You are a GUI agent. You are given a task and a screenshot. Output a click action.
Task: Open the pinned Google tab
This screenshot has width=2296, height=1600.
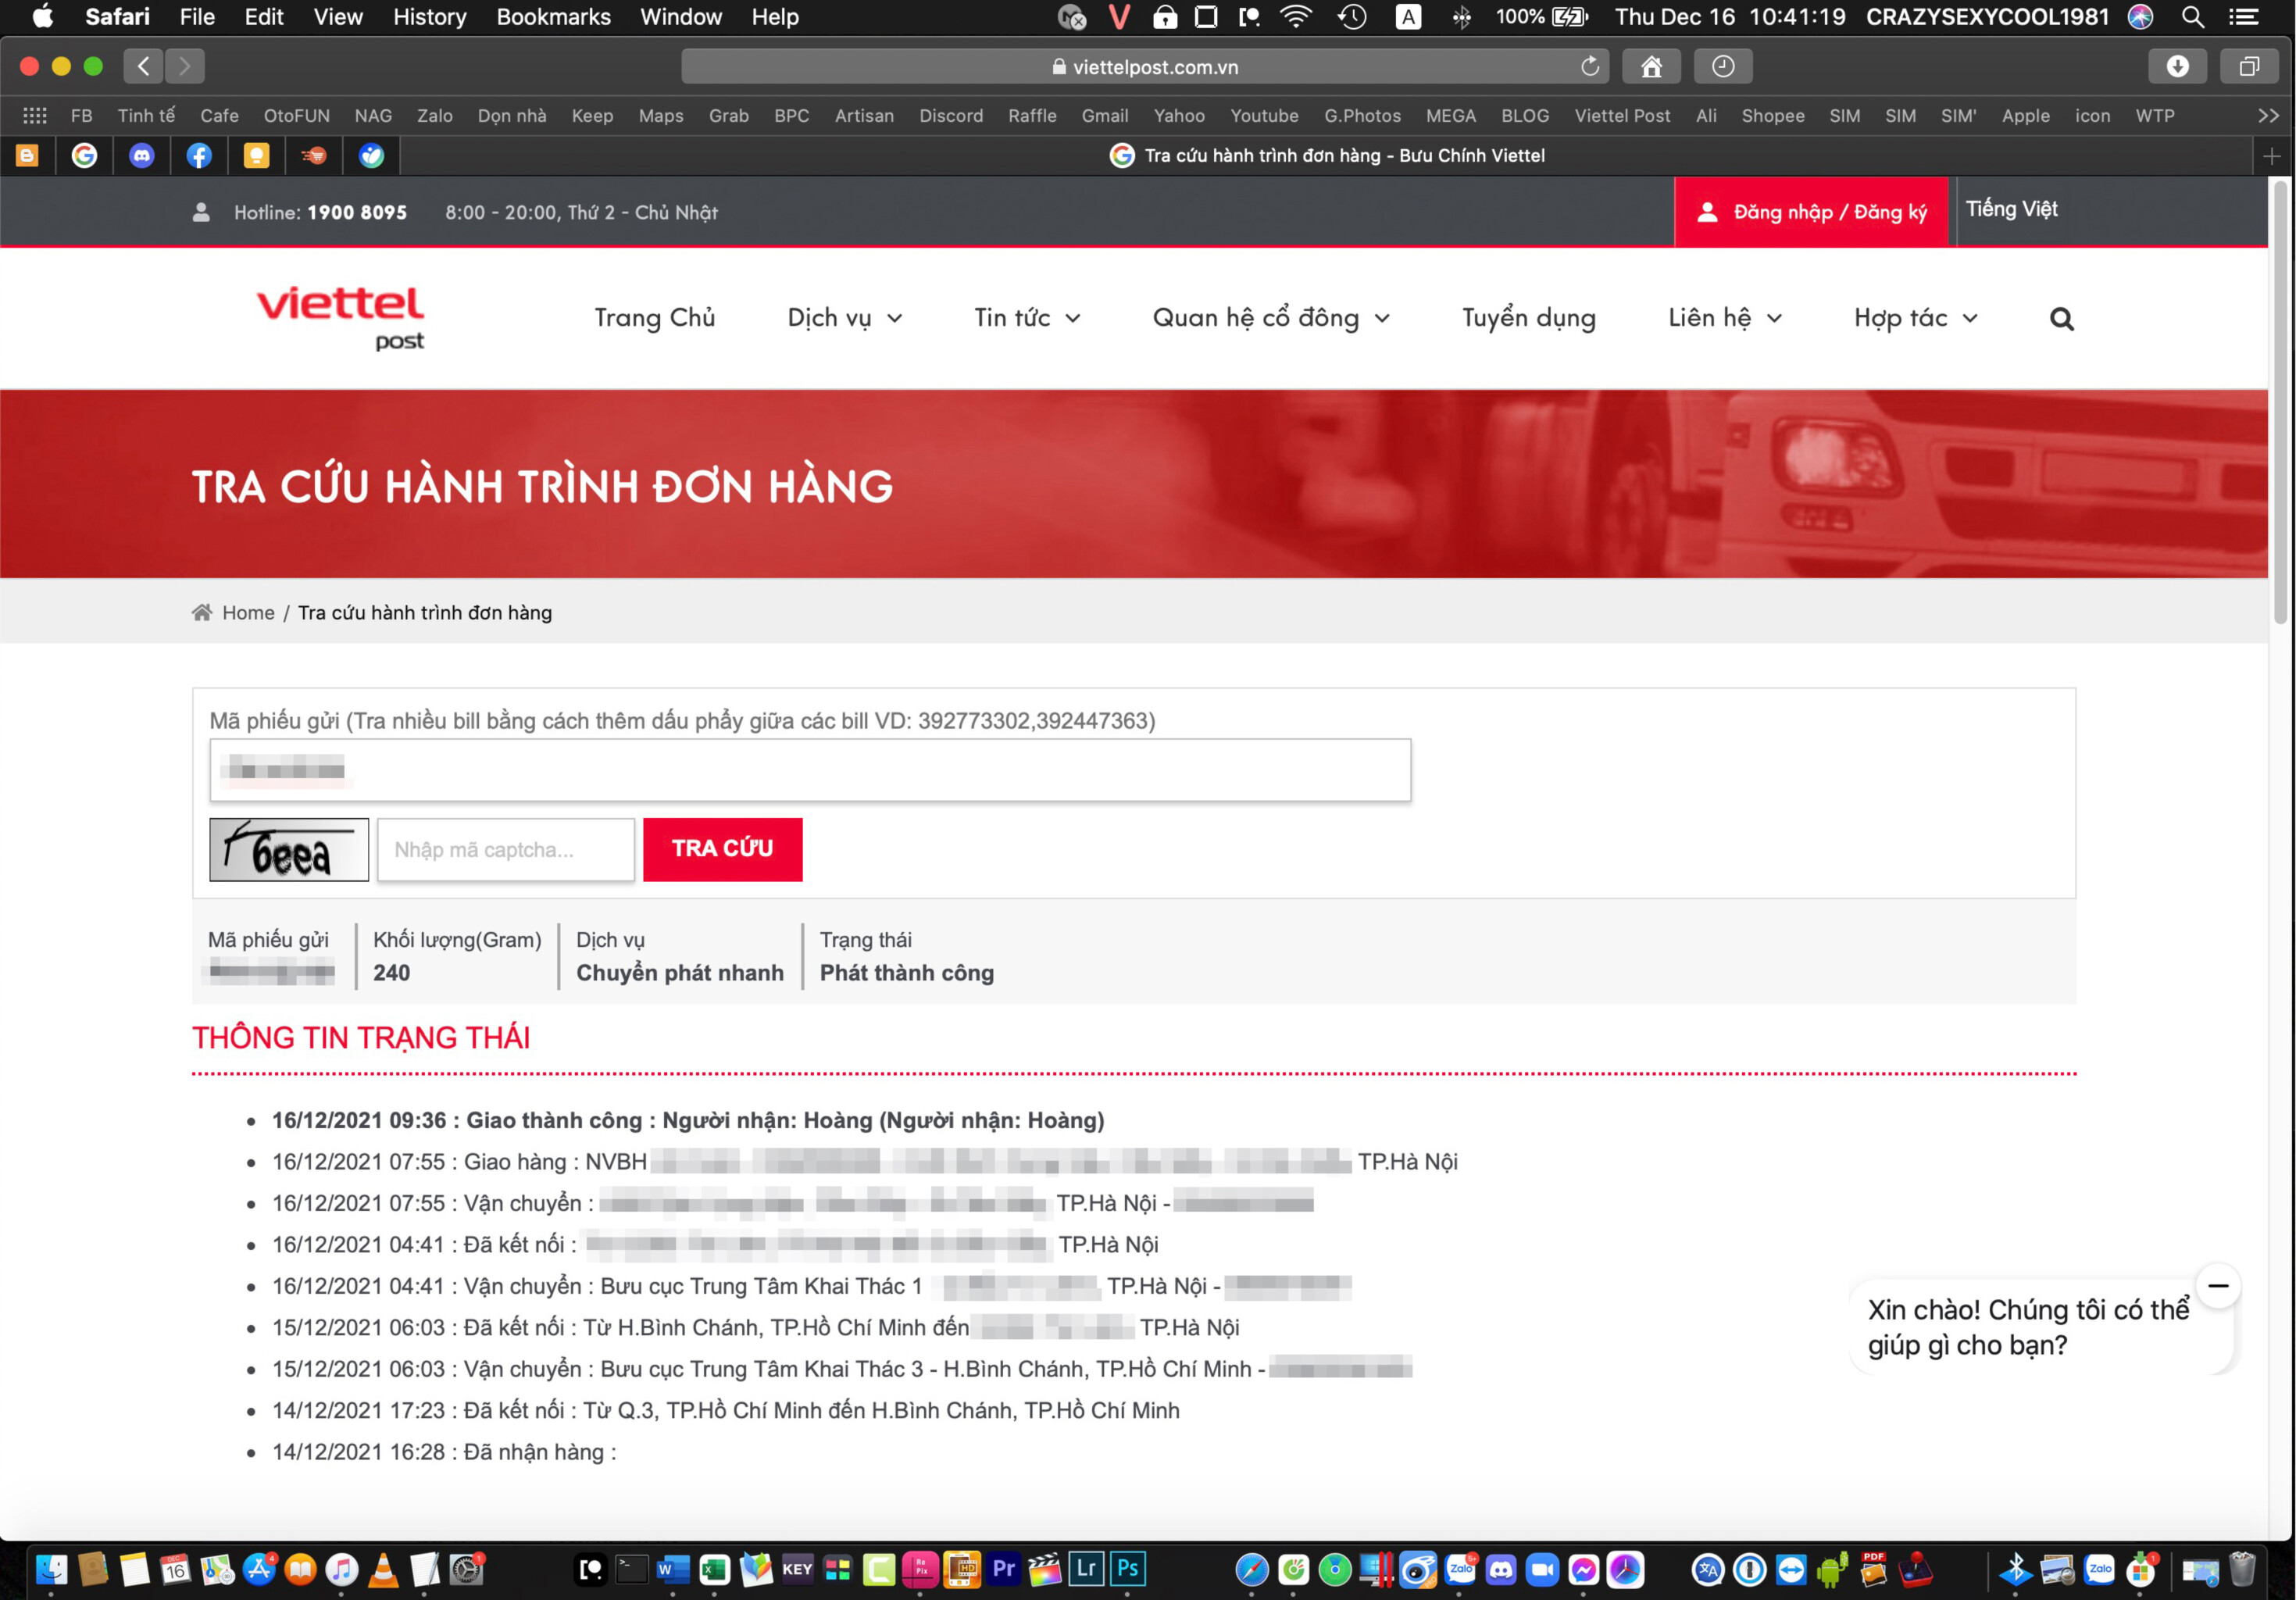click(85, 156)
